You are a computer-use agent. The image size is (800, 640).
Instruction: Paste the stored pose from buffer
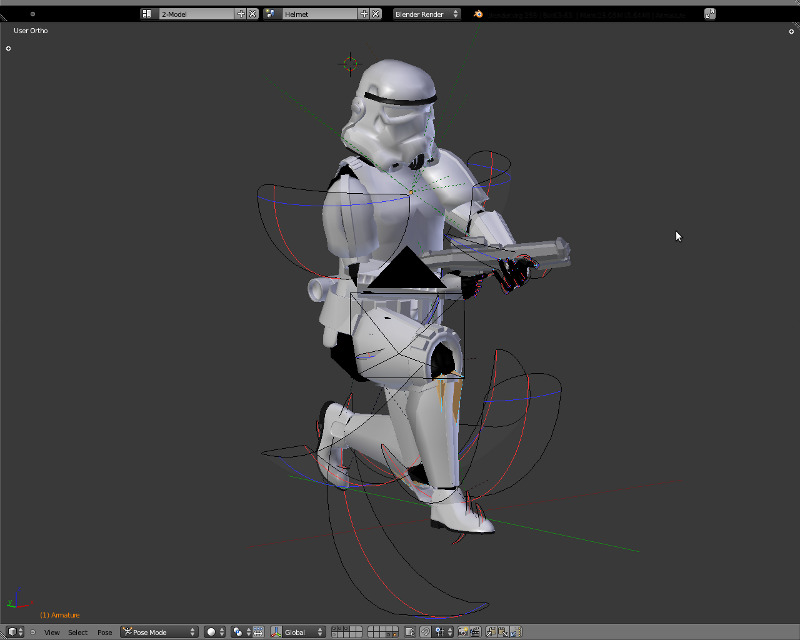(504, 632)
